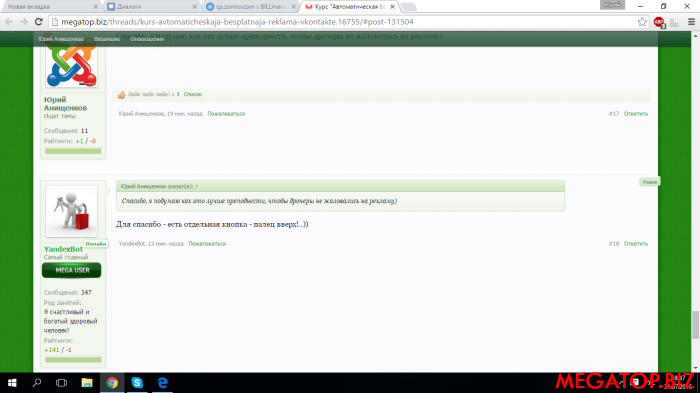
Task: Close the Новая вкладка tab
Action: [x=96, y=7]
